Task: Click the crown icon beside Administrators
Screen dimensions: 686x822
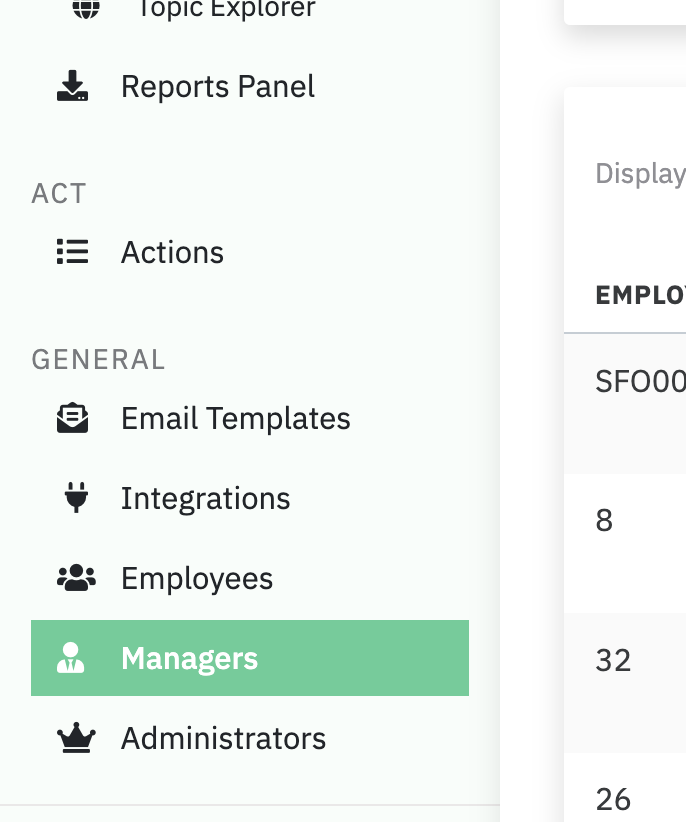Action: pos(76,739)
